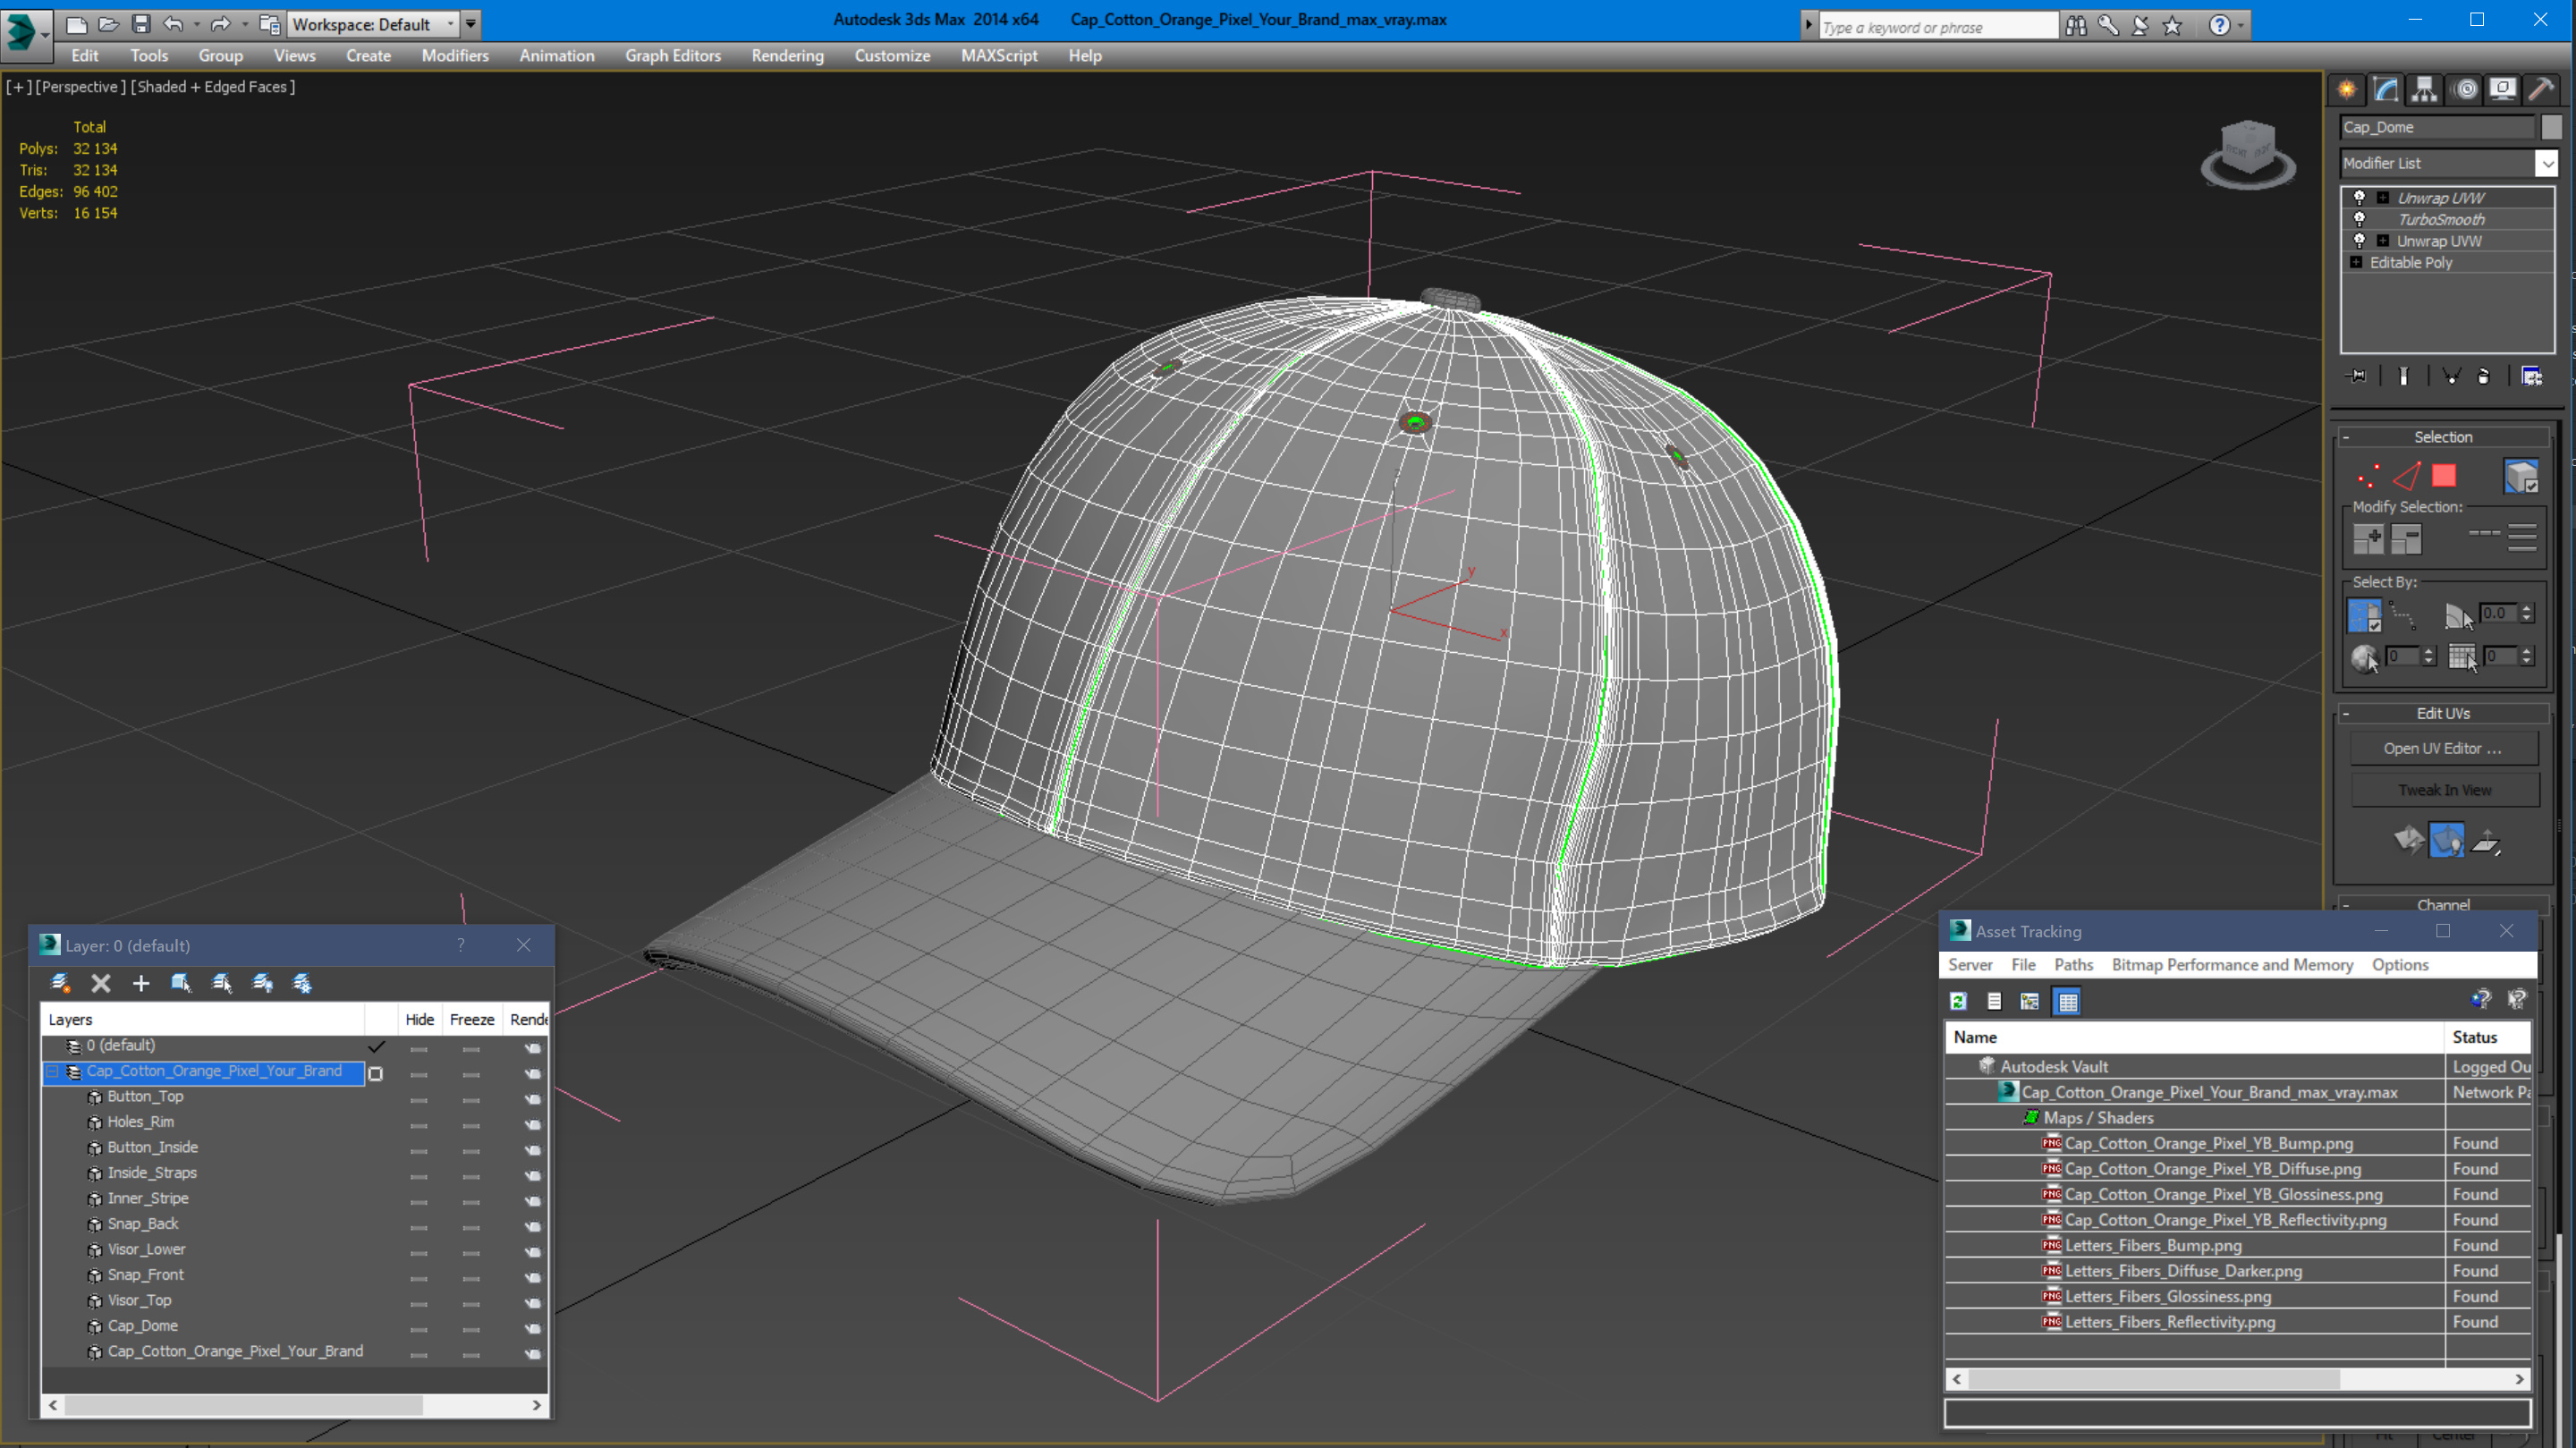The image size is (2576, 1448).
Task: Click the Tweak In View button
Action: click(x=2444, y=790)
